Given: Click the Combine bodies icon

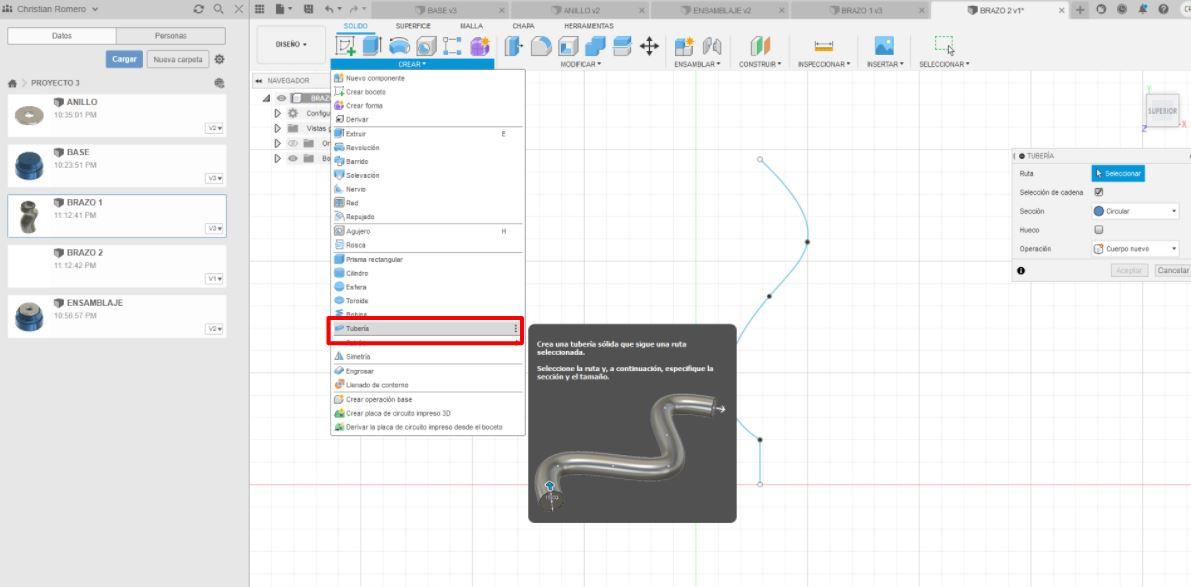Looking at the screenshot, I should click(596, 46).
